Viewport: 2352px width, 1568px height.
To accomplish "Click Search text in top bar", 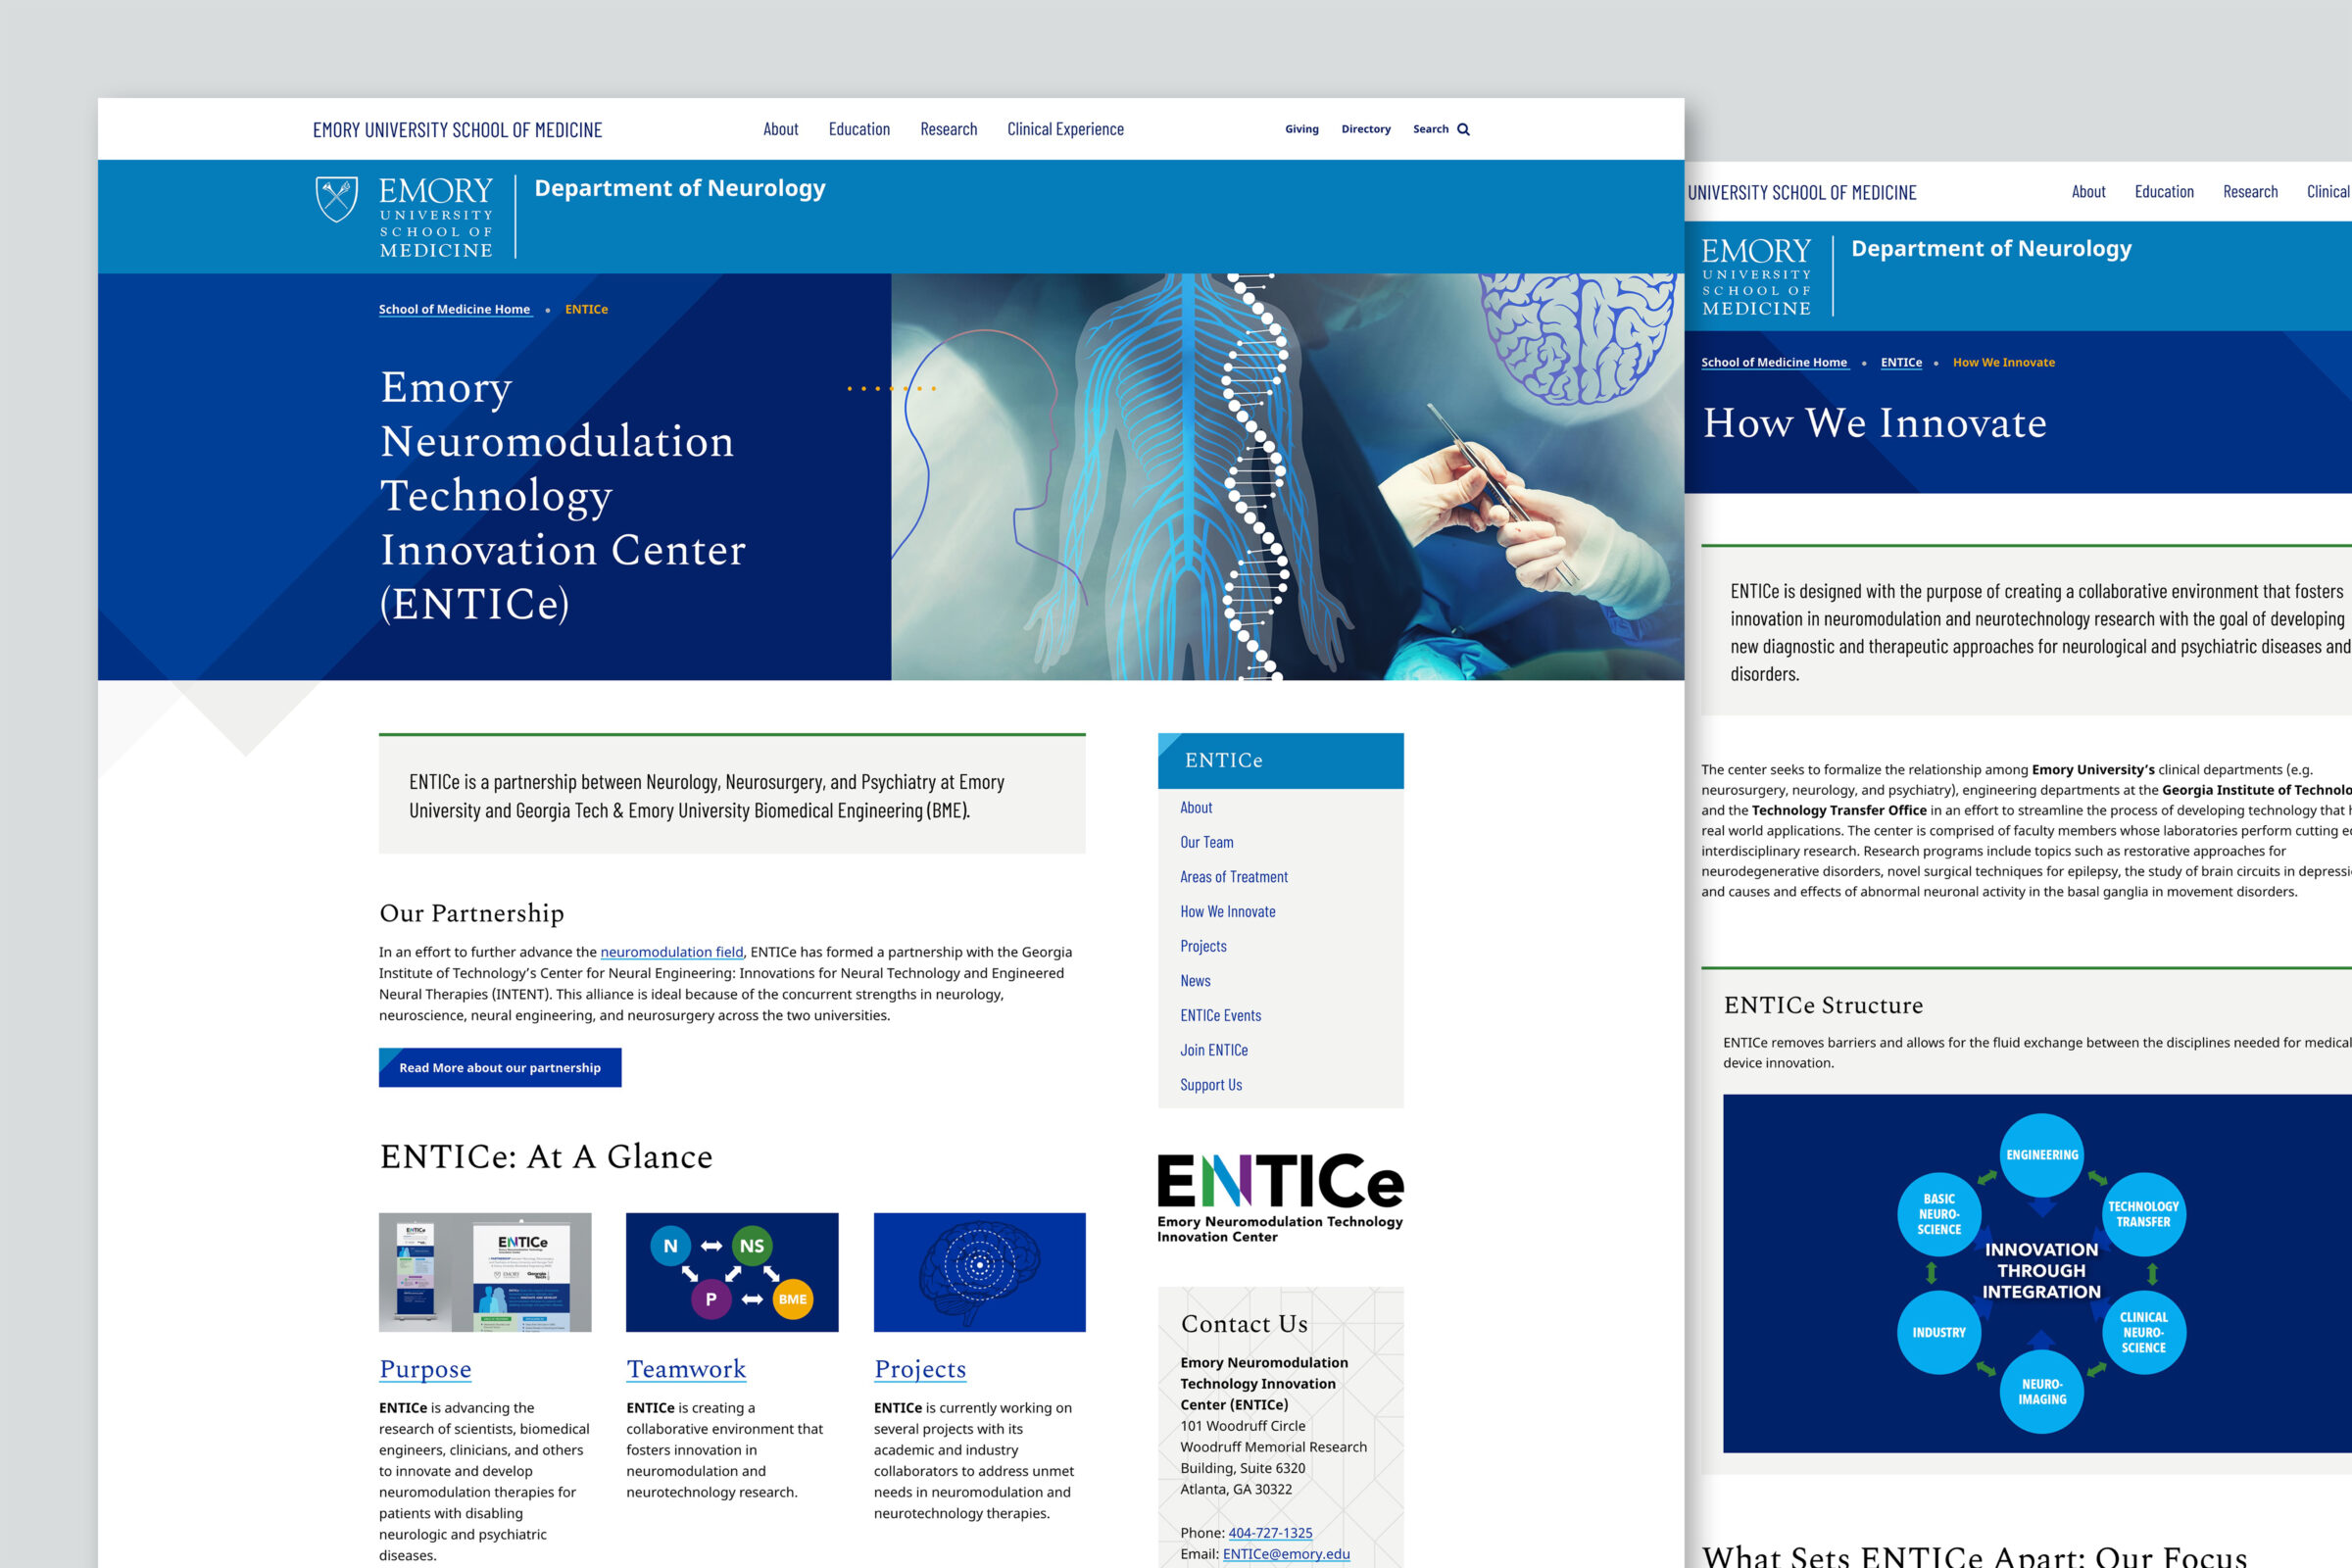I will [x=1430, y=129].
